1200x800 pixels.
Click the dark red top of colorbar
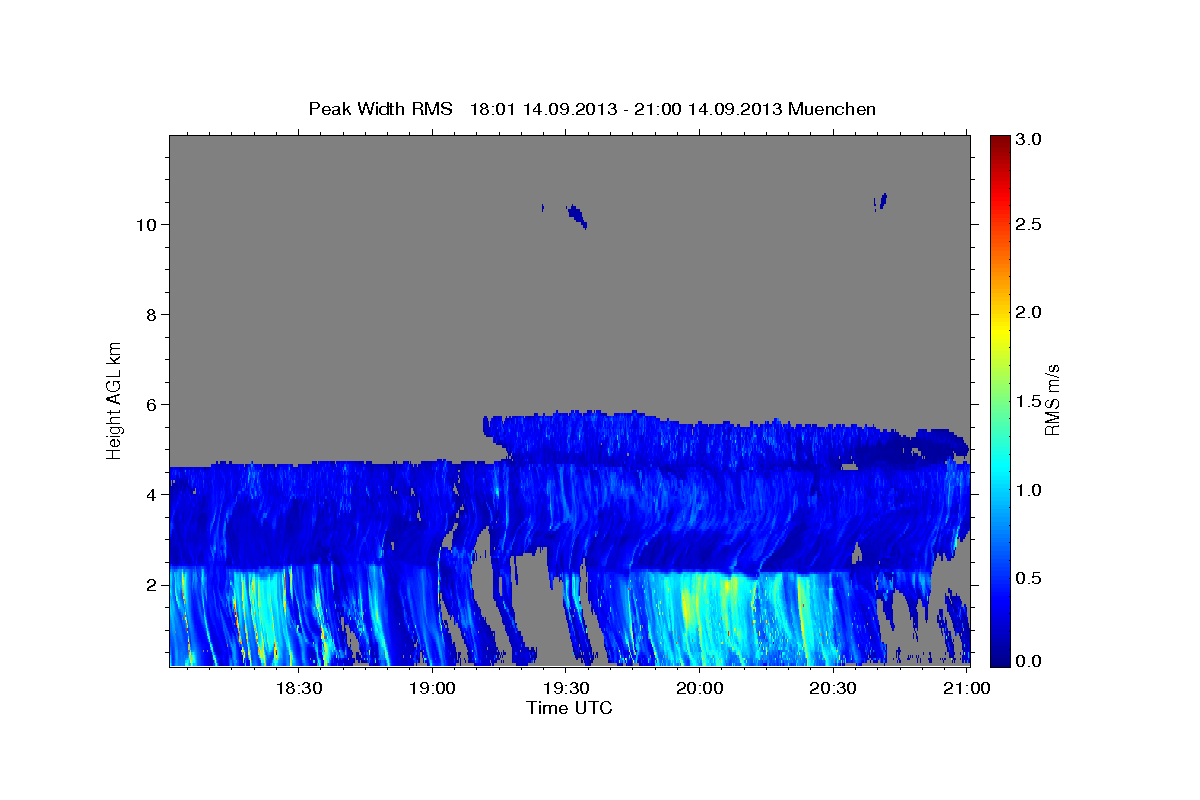pos(1000,142)
